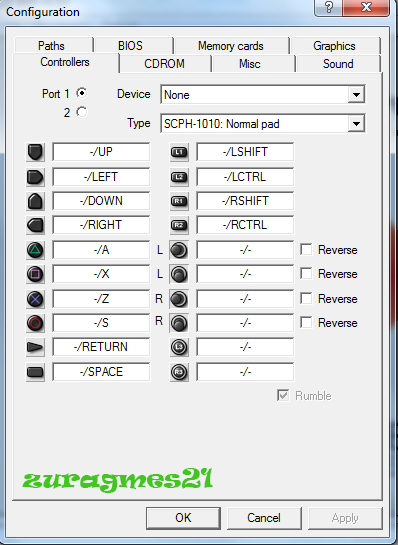Click the -/DOWN mapping field
This screenshot has width=398, height=545.
(x=101, y=201)
